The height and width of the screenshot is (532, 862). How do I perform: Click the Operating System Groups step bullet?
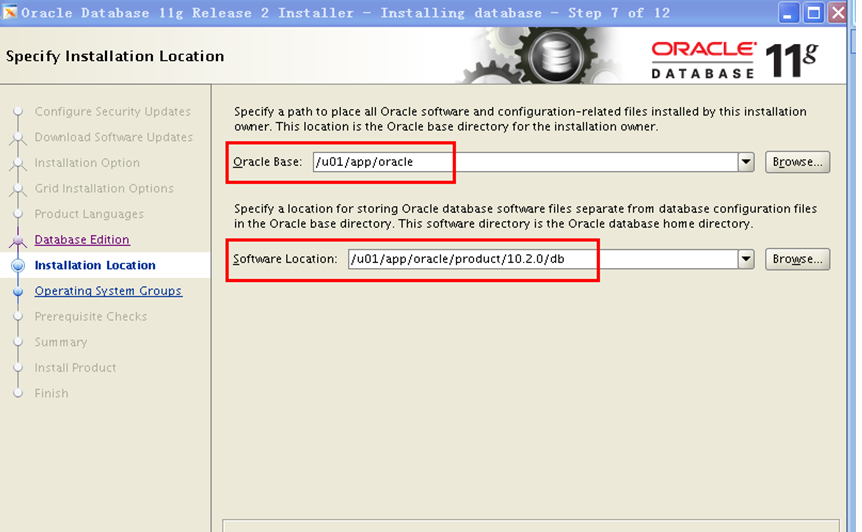pyautogui.click(x=18, y=291)
